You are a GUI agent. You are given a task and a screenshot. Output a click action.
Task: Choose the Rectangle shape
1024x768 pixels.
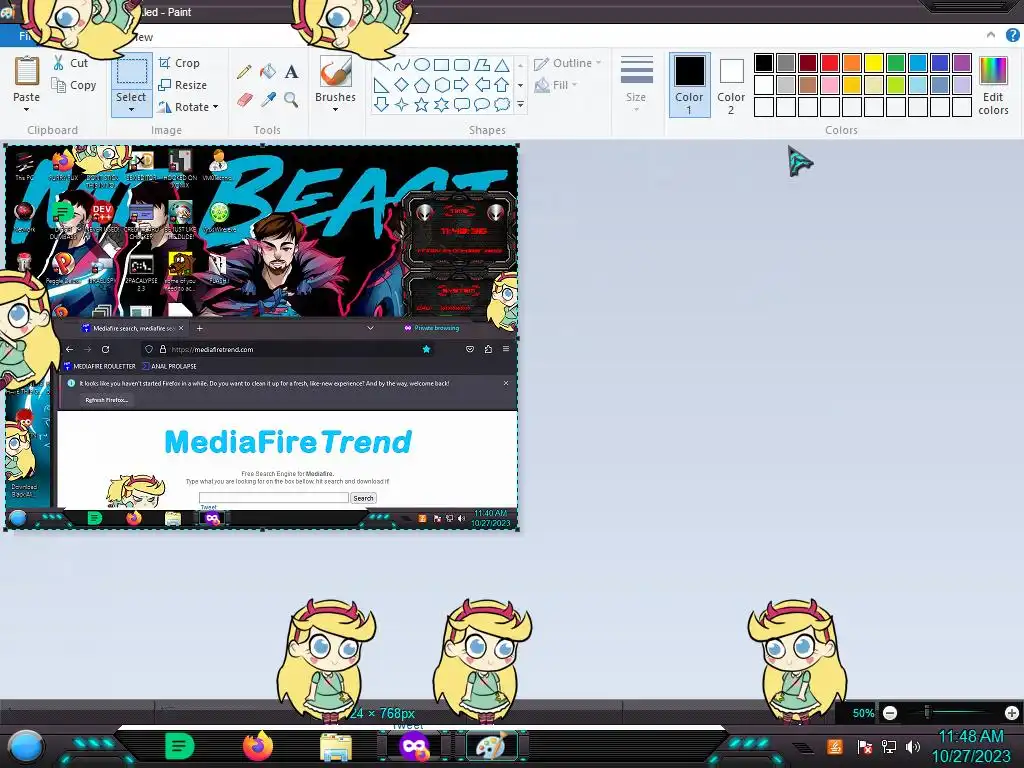pyautogui.click(x=441, y=64)
